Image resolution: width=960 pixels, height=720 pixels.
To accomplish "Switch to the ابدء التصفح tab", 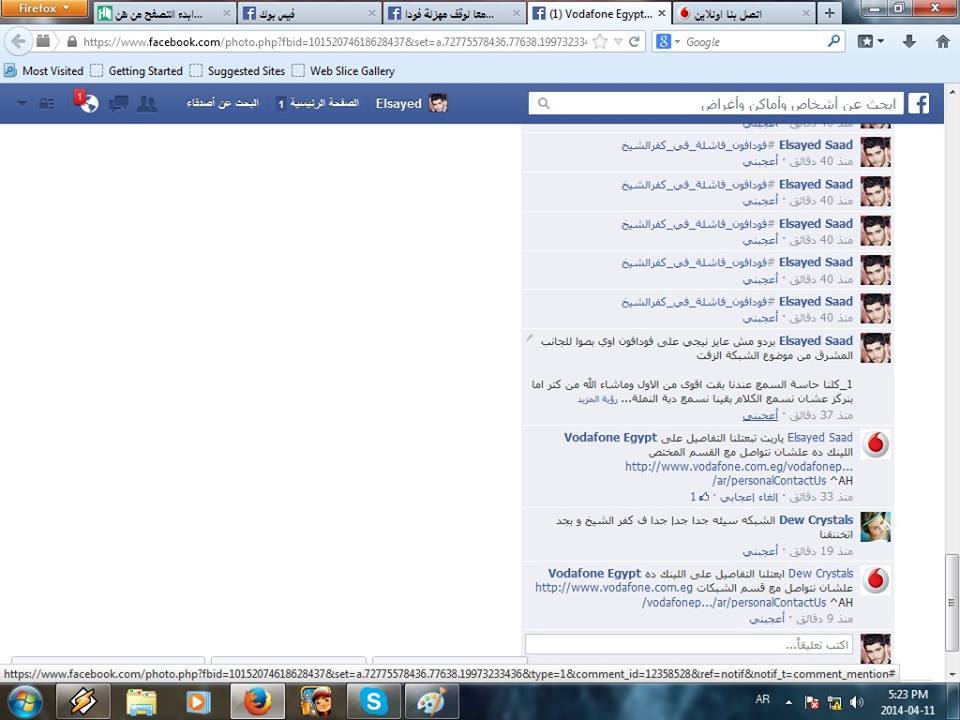I will pyautogui.click(x=165, y=13).
